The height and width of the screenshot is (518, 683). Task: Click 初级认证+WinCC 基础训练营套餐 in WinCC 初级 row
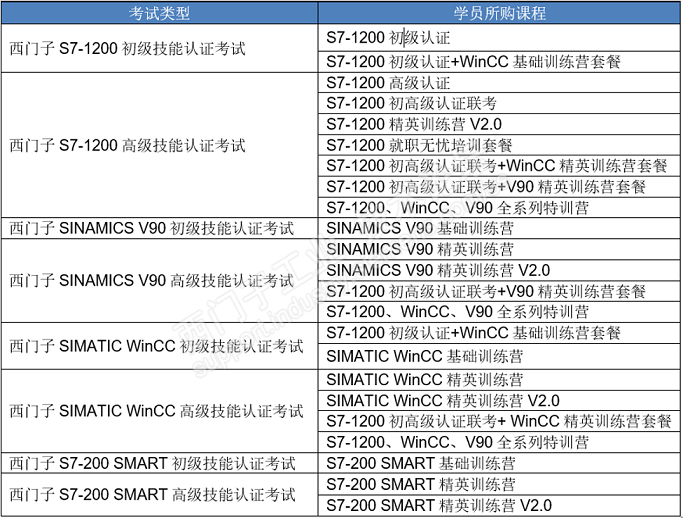(499, 333)
